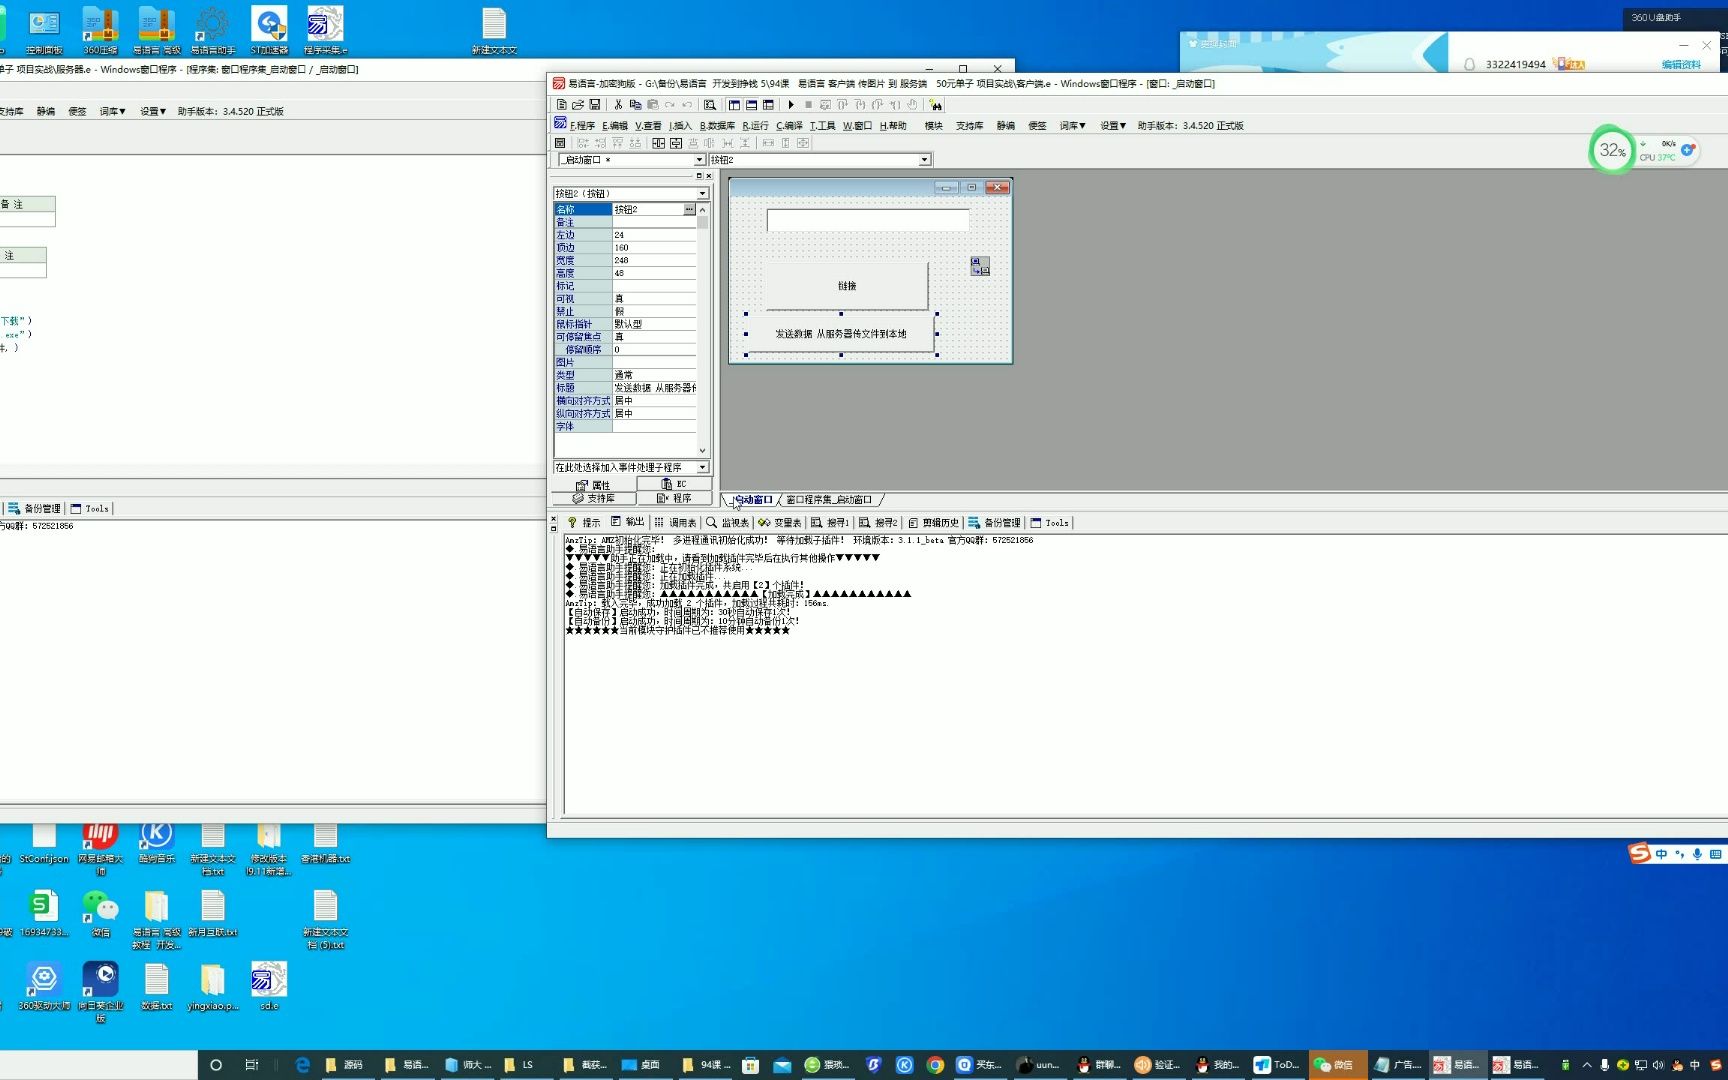
Task: Click the 链接 button on the form
Action: (x=847, y=286)
